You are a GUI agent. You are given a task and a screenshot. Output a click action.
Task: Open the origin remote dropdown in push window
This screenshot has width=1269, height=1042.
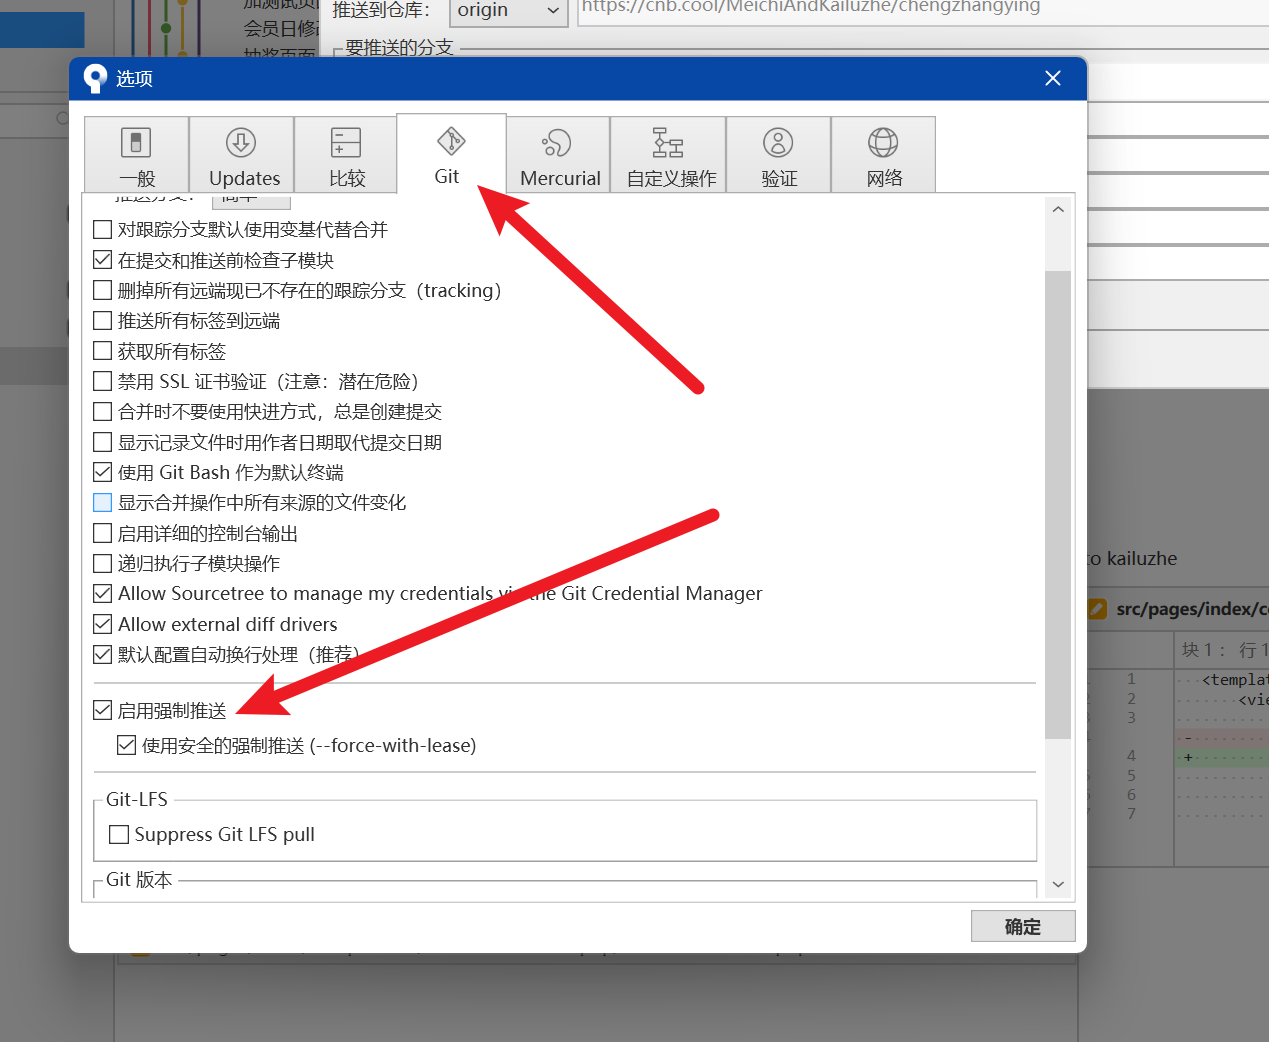508,10
